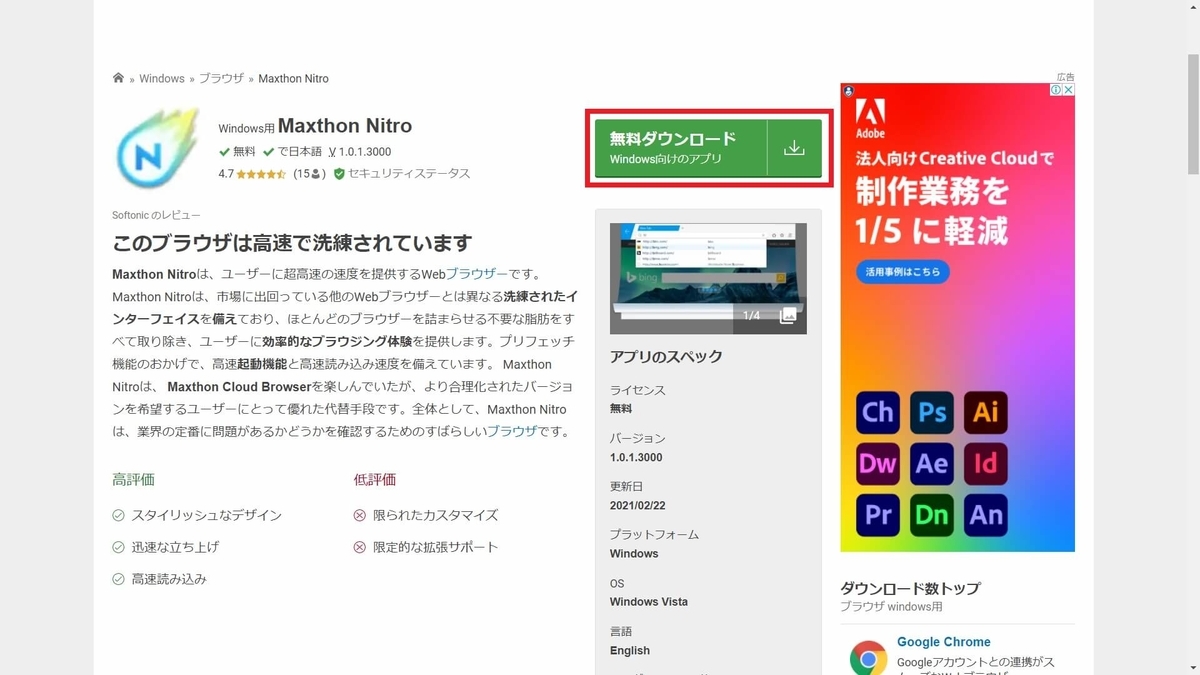
Task: Click version V 1.0.1.3000 link
Action: point(359,152)
